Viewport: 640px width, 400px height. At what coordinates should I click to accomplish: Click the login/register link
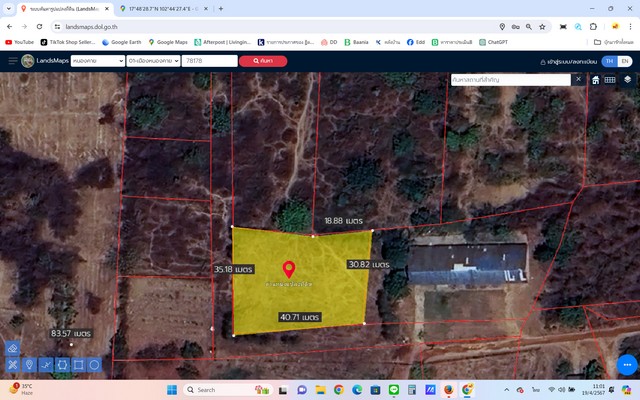point(568,61)
